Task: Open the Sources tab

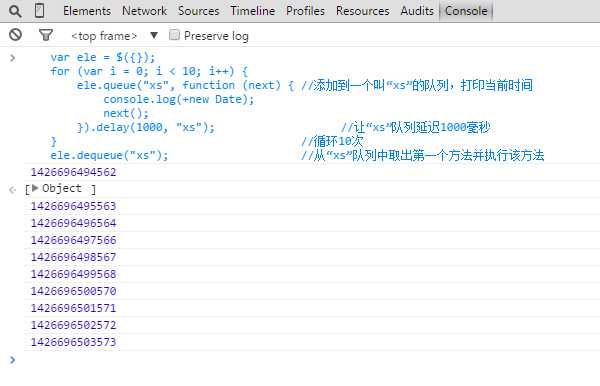Action: 199,11
